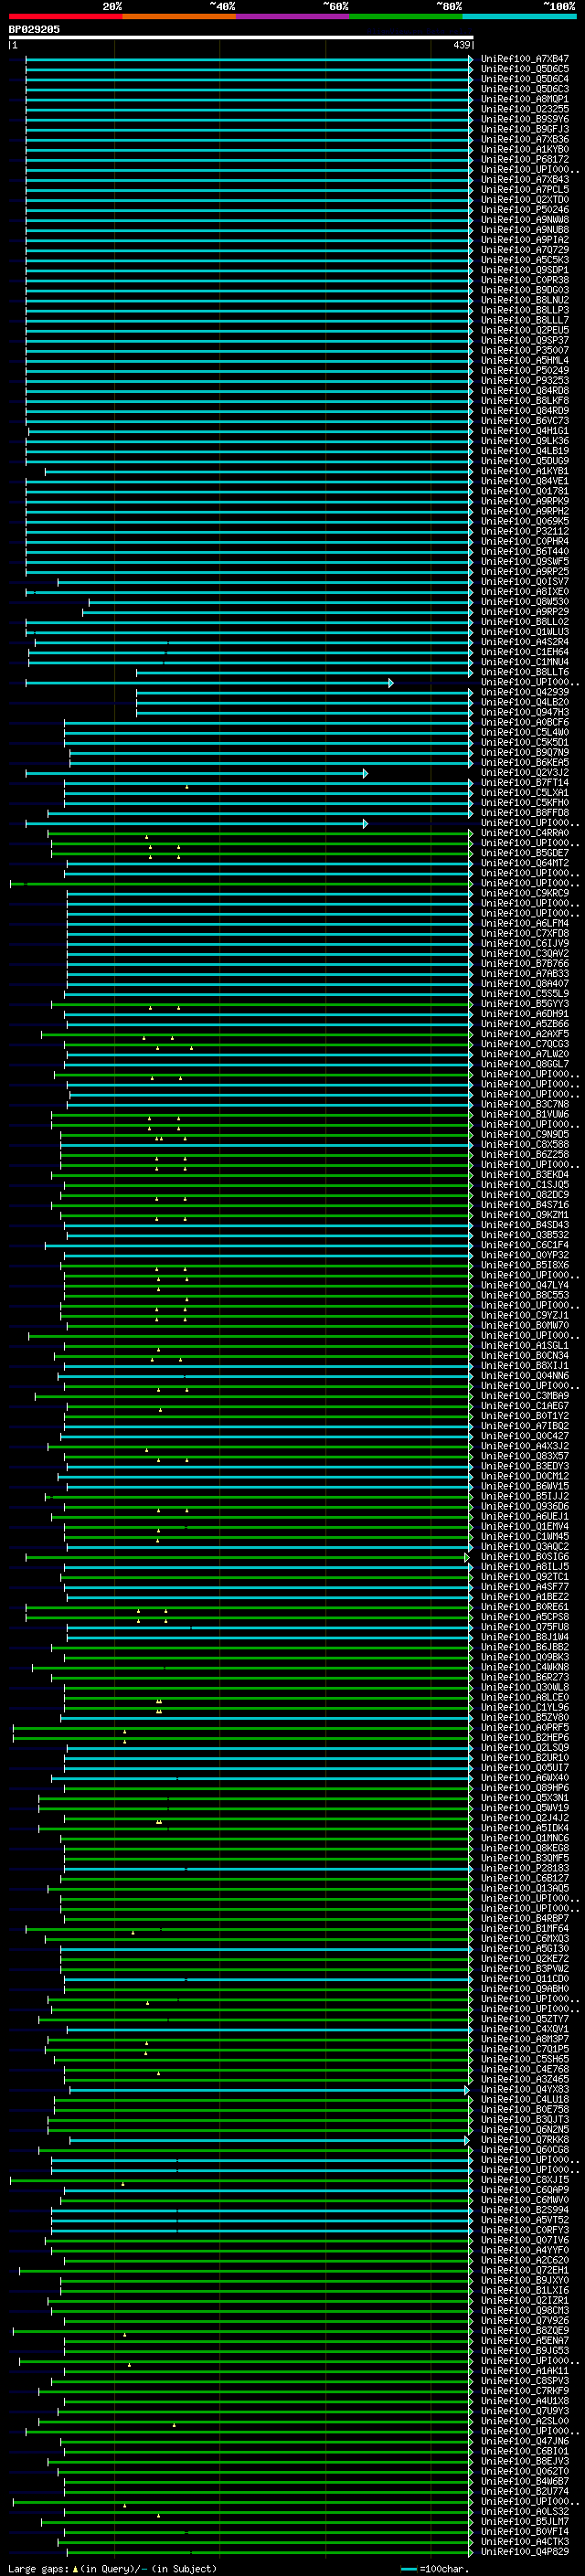This screenshot has width=585, height=2576.
Task: Open hit UniRef100_A8MQP1
Action: [x=525, y=99]
